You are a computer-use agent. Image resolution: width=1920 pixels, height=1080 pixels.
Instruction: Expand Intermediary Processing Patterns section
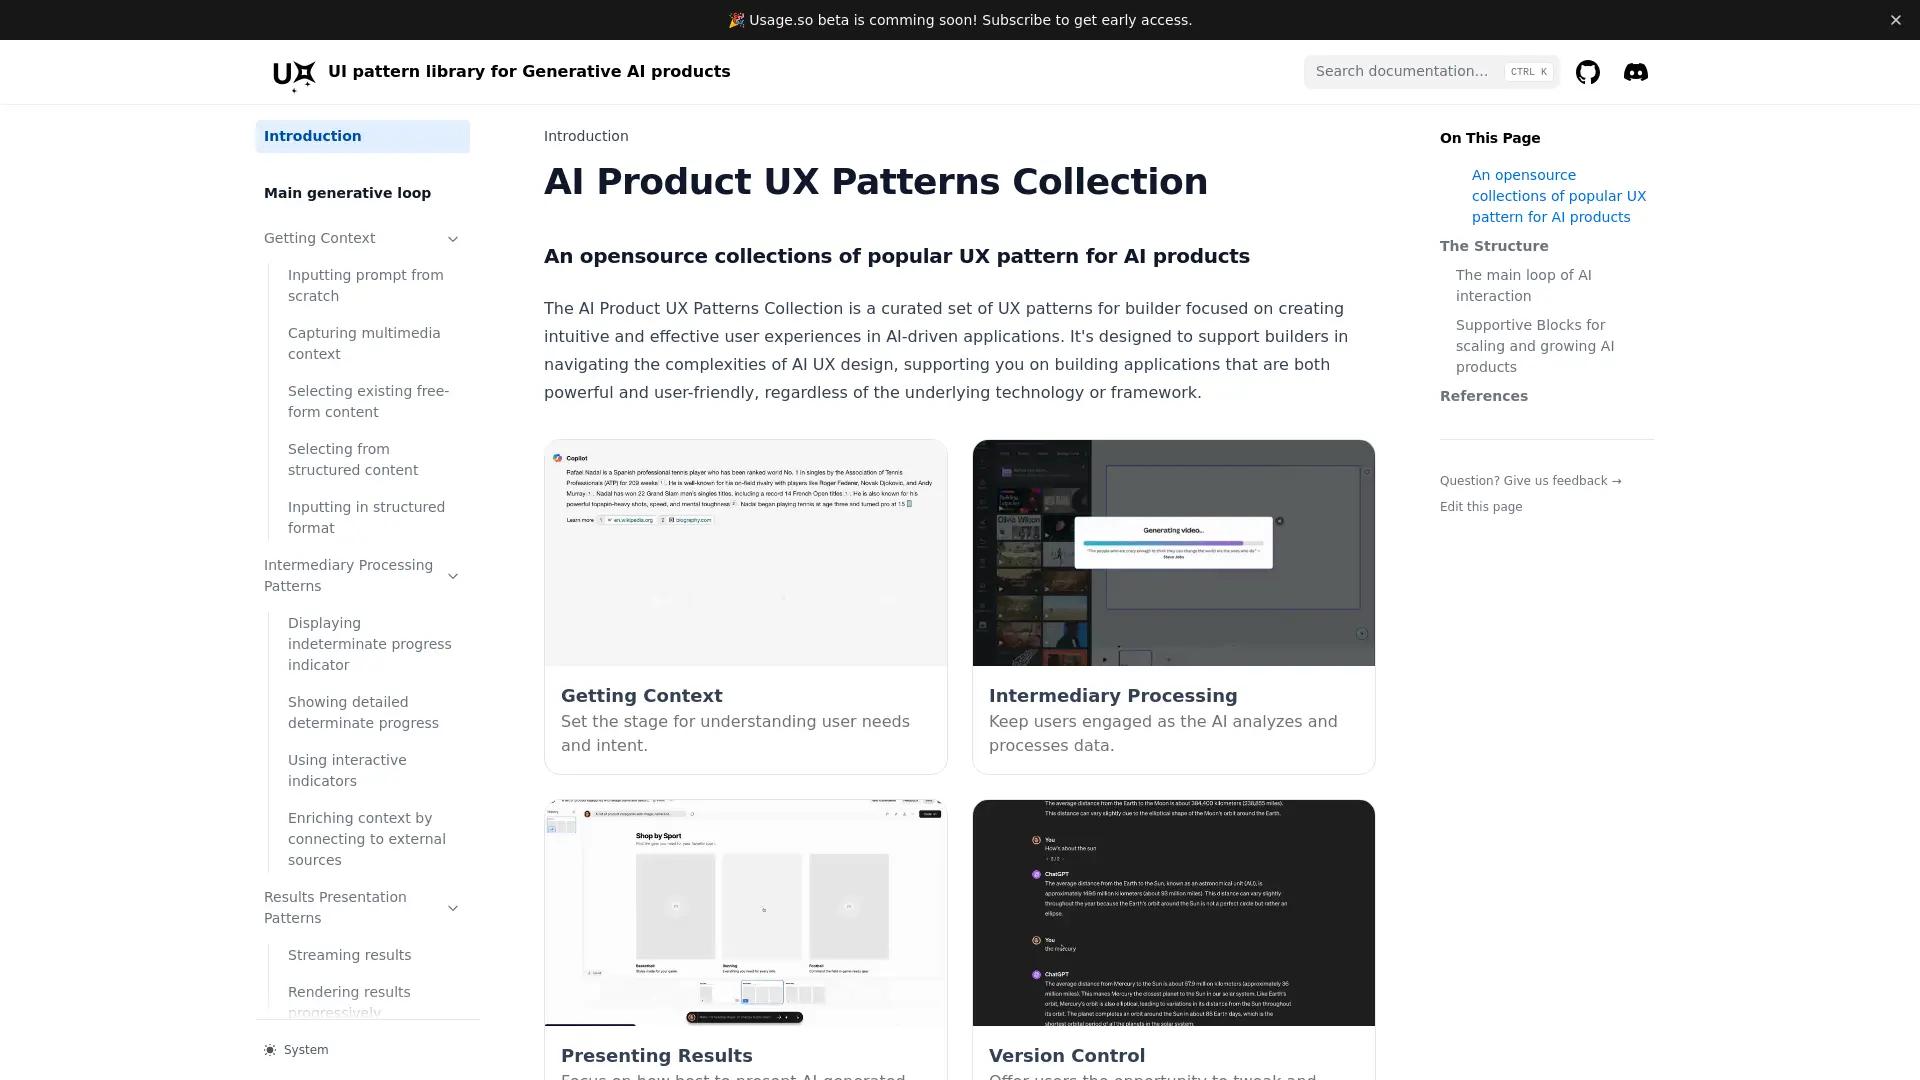coord(452,576)
